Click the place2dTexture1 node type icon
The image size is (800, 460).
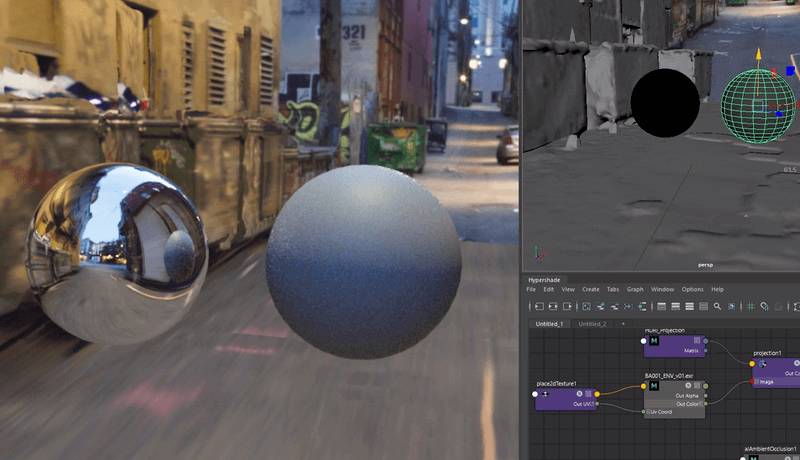coord(544,394)
